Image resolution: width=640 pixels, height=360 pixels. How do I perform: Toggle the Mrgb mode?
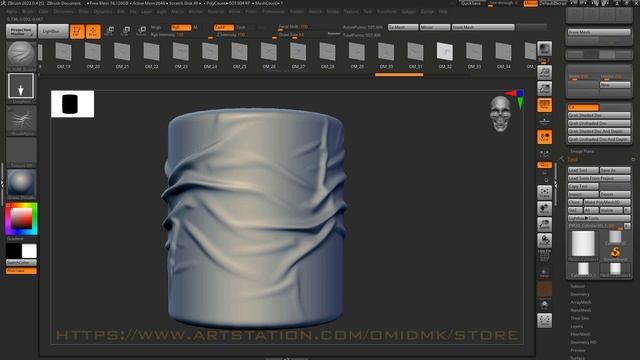156,27
